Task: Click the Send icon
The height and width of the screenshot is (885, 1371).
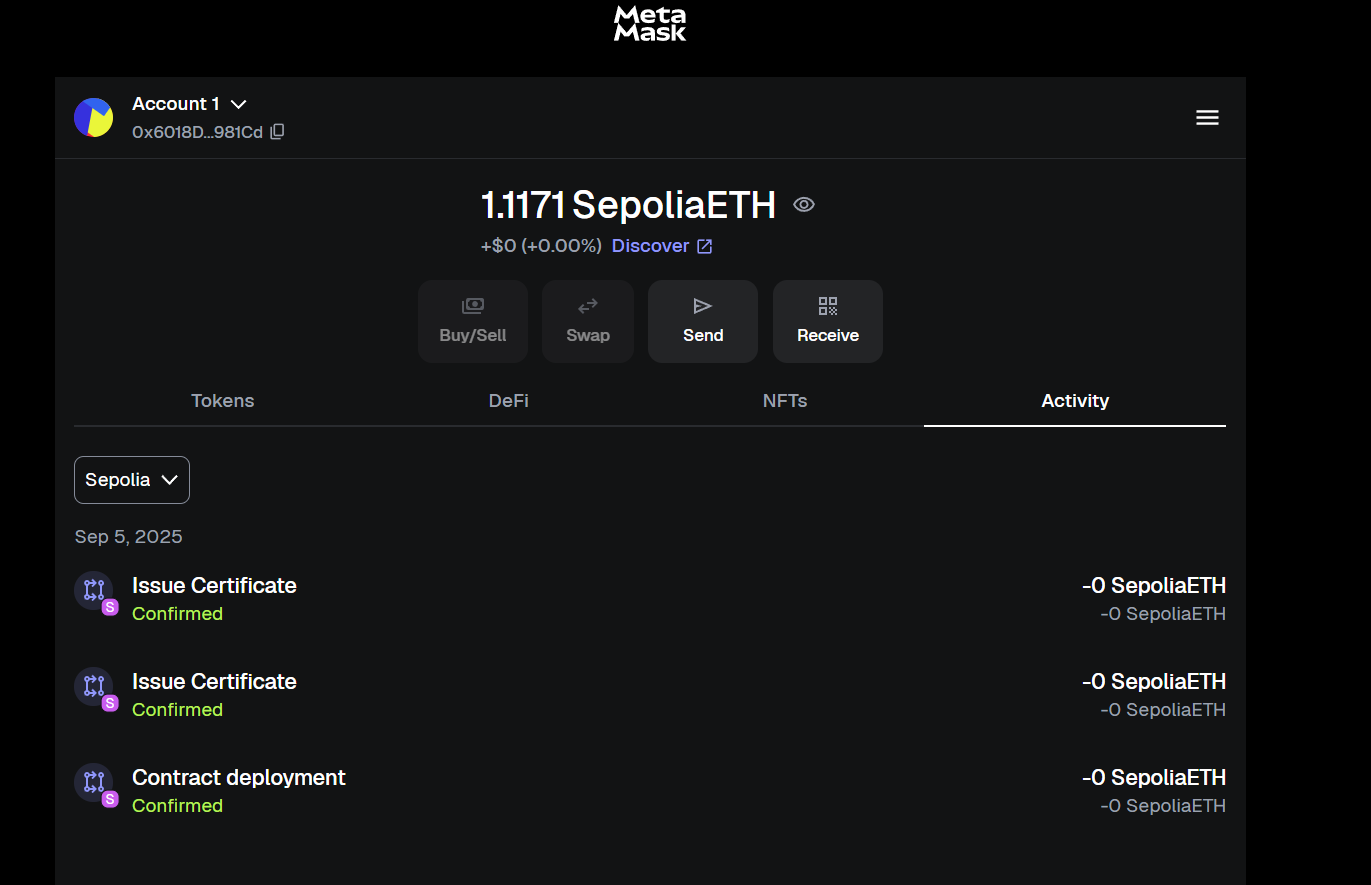Action: 702,307
